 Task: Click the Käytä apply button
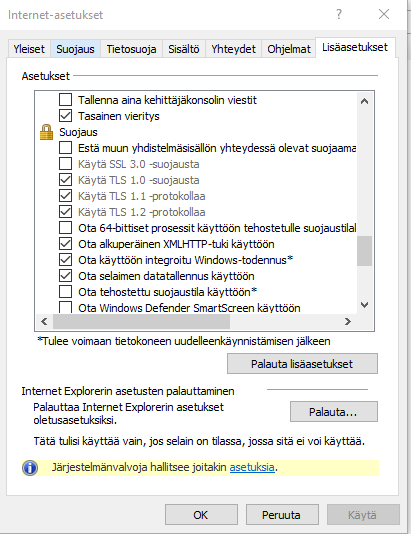point(363,515)
